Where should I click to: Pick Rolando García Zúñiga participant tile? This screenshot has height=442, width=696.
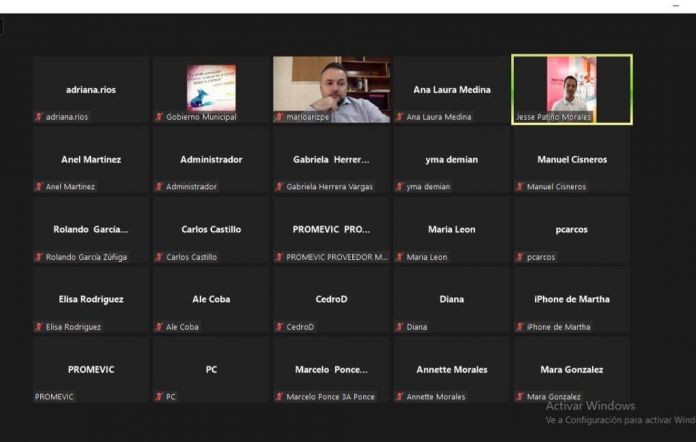[x=91, y=230]
